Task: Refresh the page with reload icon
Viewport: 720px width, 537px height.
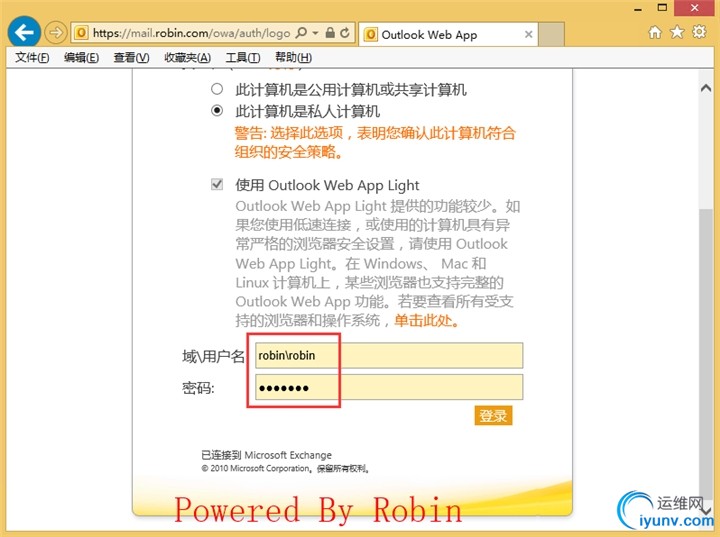Action: (344, 33)
